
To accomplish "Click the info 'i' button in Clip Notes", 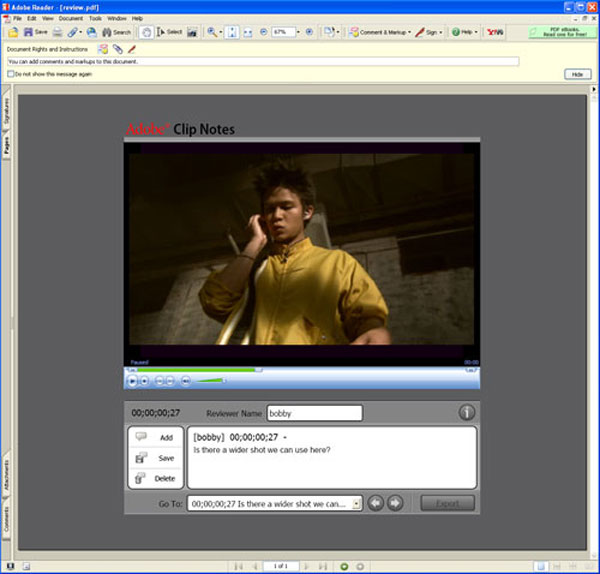I will point(466,413).
